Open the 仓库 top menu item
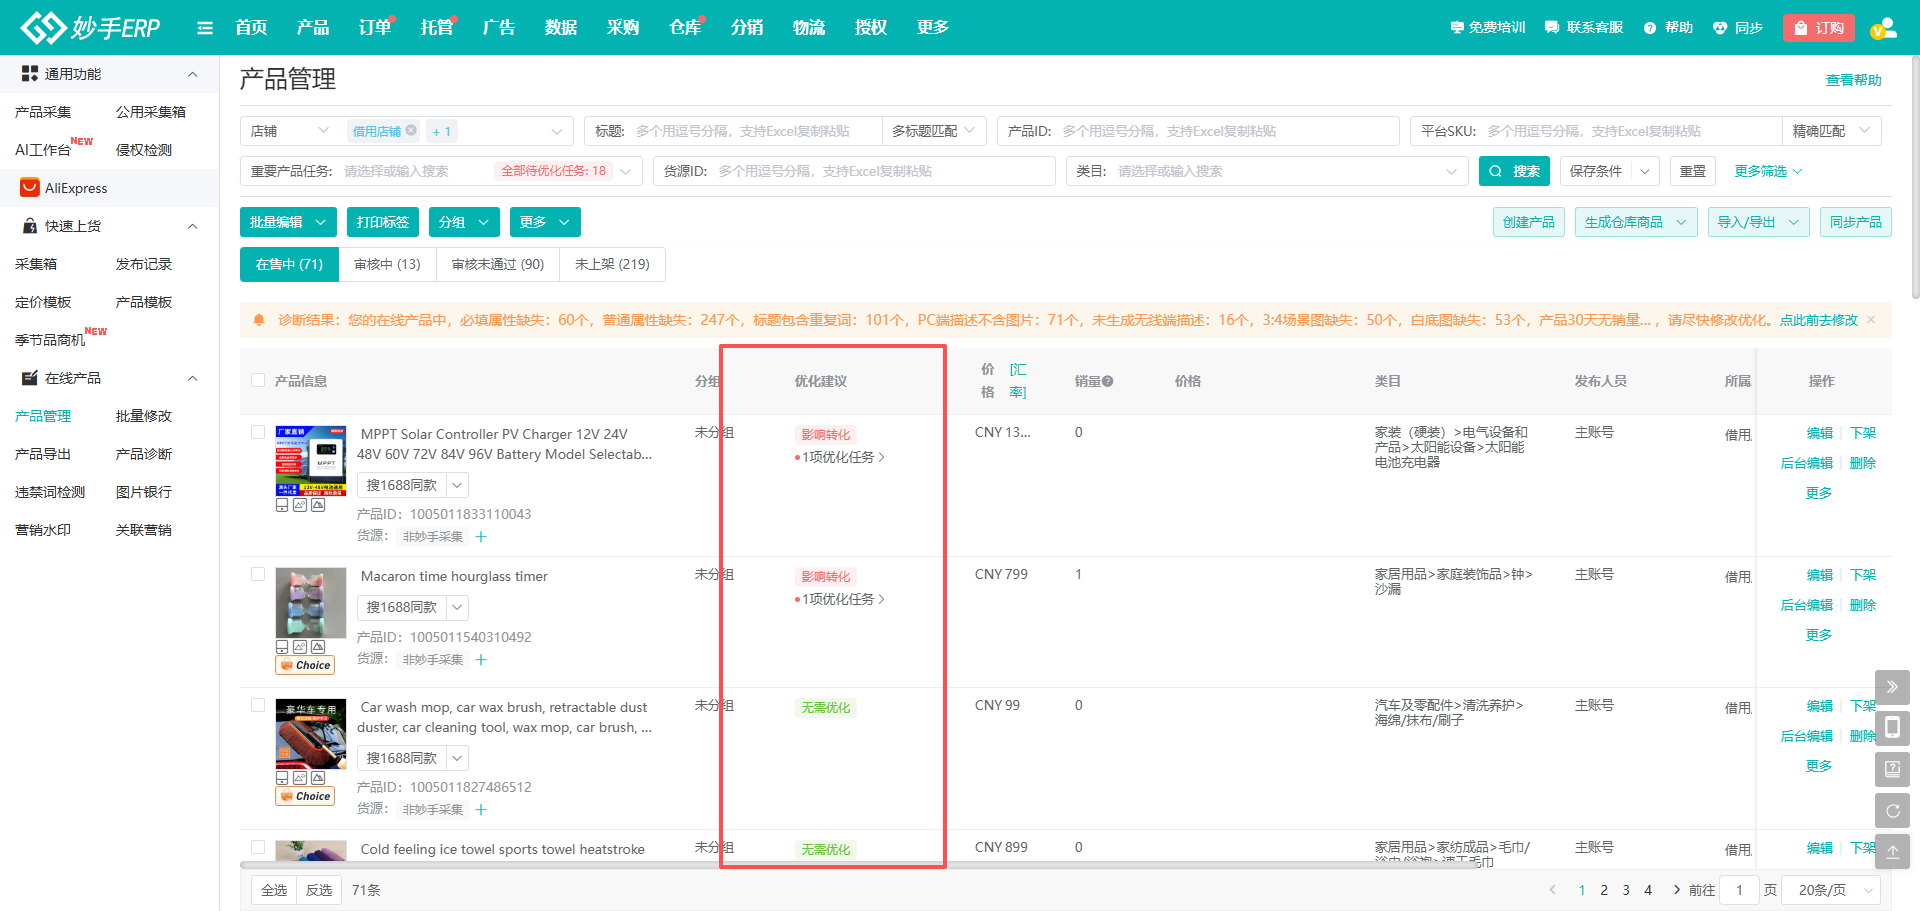Screen dimensions: 1920x911 pos(684,28)
